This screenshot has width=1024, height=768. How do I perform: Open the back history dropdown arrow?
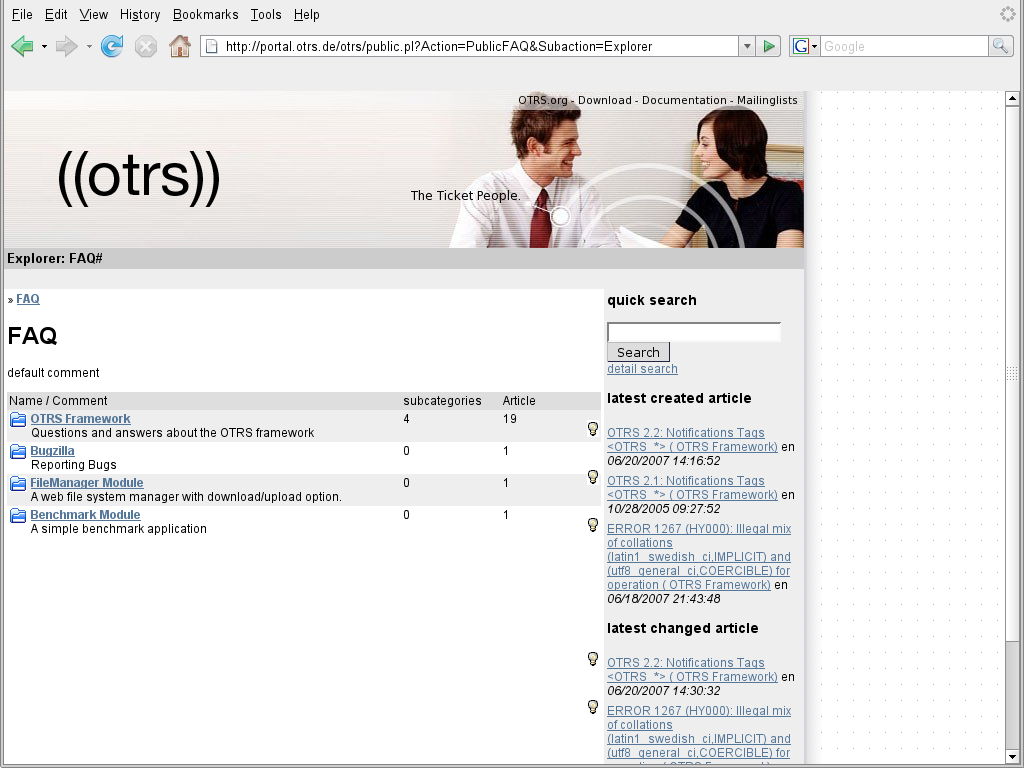pyautogui.click(x=44, y=46)
